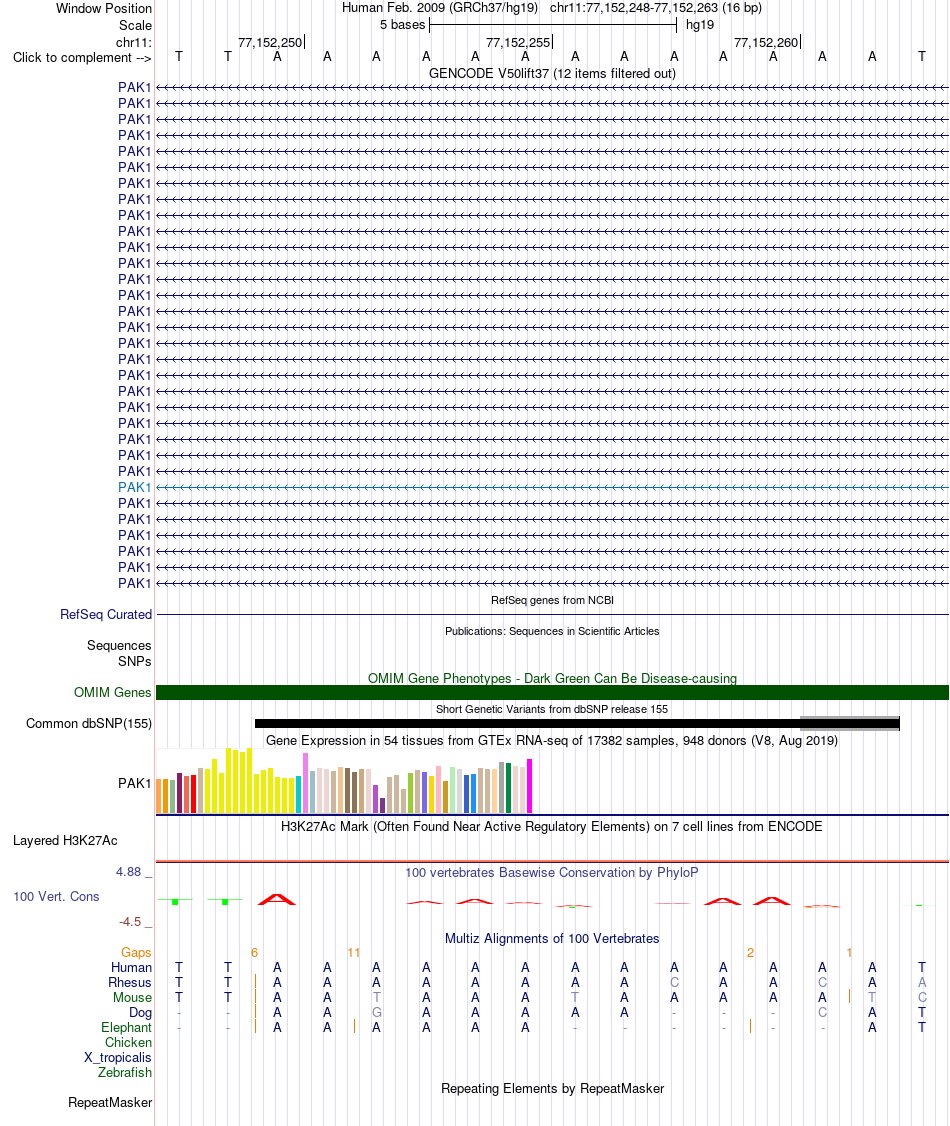Click 'Short Genetic Variants from dbSNP release 155'
This screenshot has height=1126, width=950.
pyautogui.click(x=551, y=709)
